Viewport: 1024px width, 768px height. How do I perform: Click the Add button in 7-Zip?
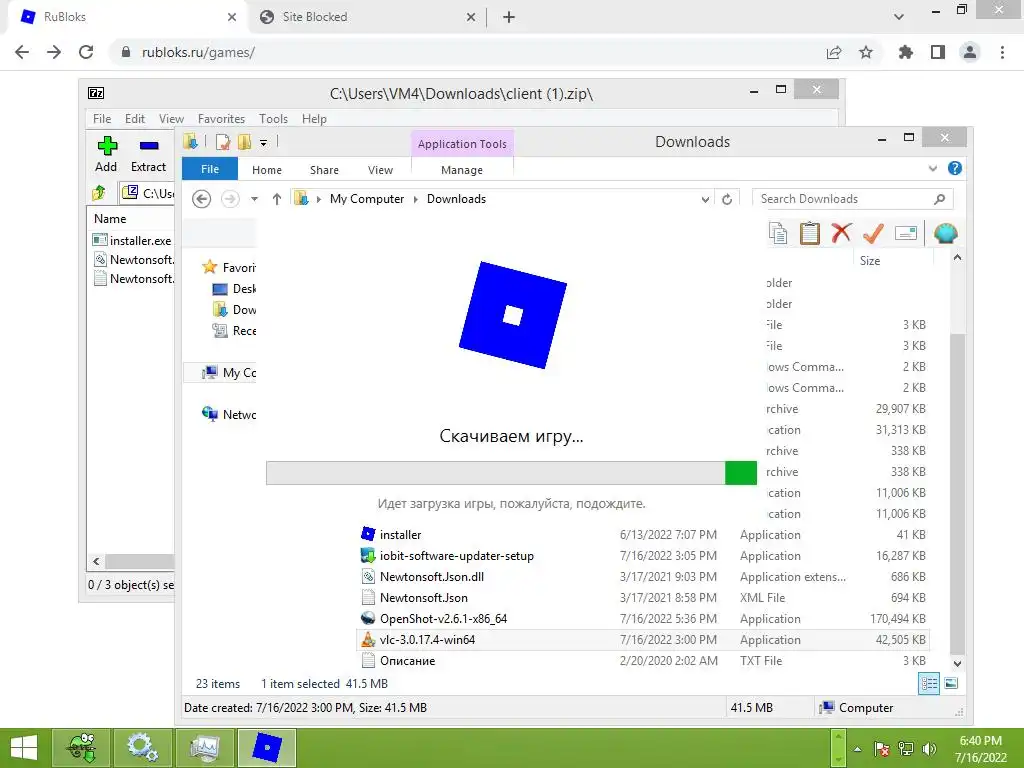tap(106, 155)
